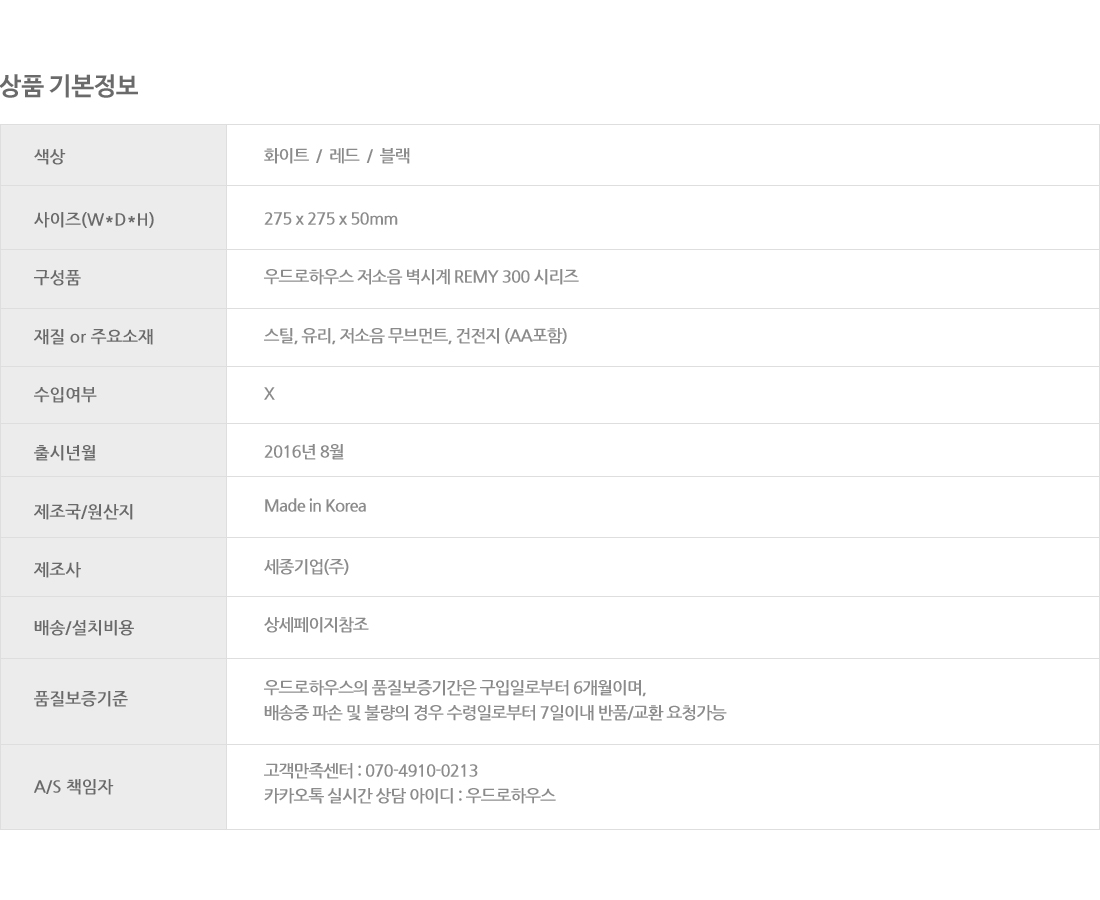Image resolution: width=1100 pixels, height=900 pixels.
Task: Click the value 화이트 / 레드 / 블랙
Action: coord(337,155)
